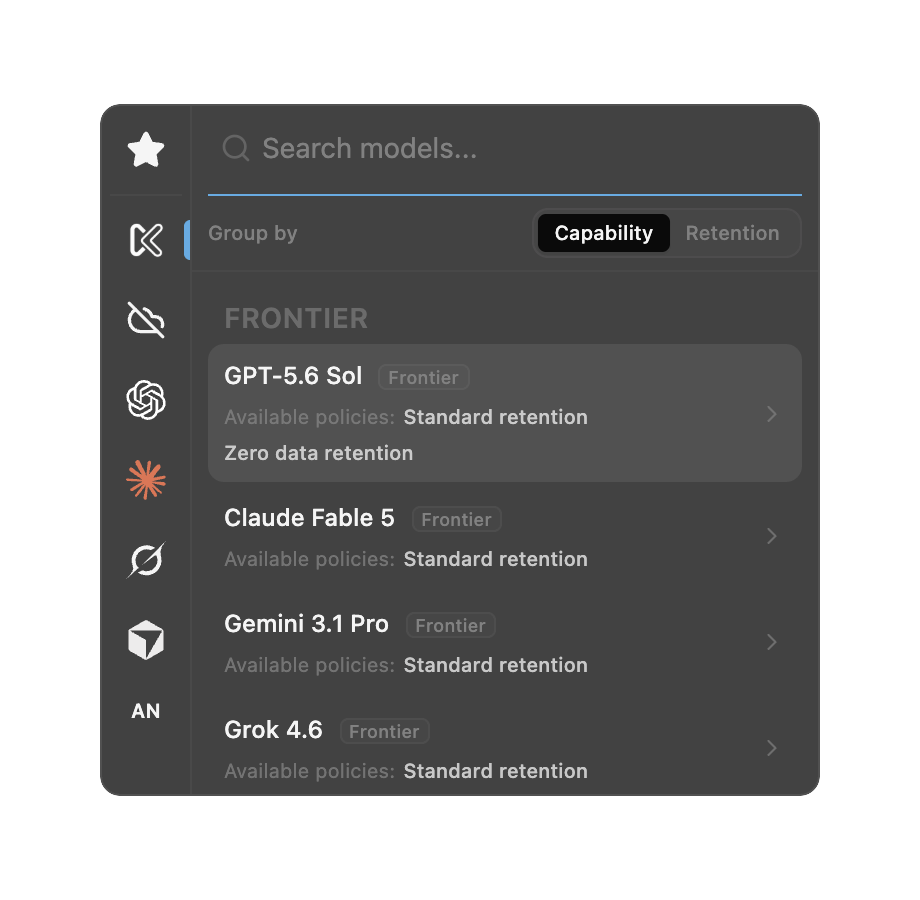The width and height of the screenshot is (920, 900).
Task: Select the orange Anthropic starburst icon
Action: pos(146,480)
